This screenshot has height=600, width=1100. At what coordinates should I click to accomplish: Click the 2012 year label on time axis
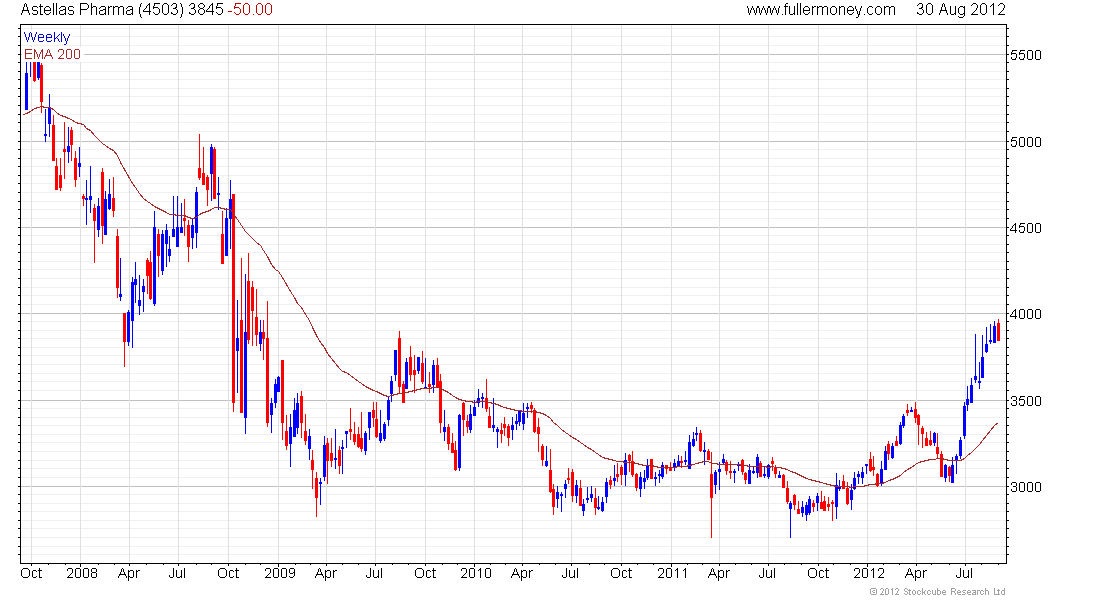pyautogui.click(x=868, y=573)
